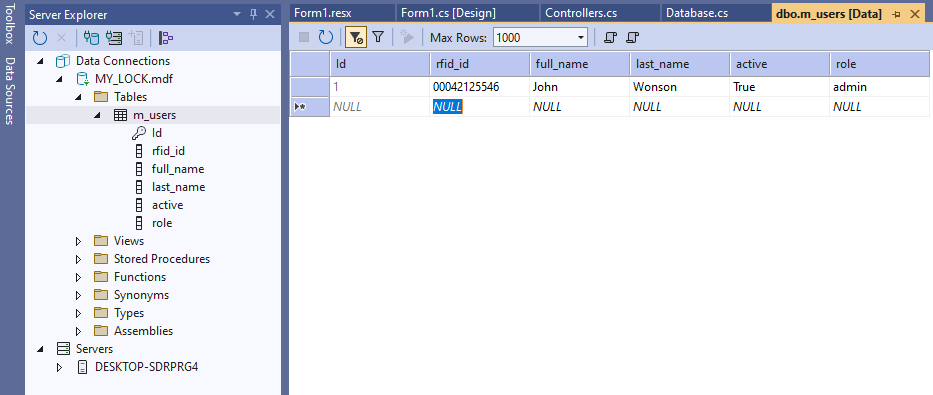Image resolution: width=933 pixels, height=395 pixels.
Task: Close the Server Explorer panel
Action: [x=270, y=14]
